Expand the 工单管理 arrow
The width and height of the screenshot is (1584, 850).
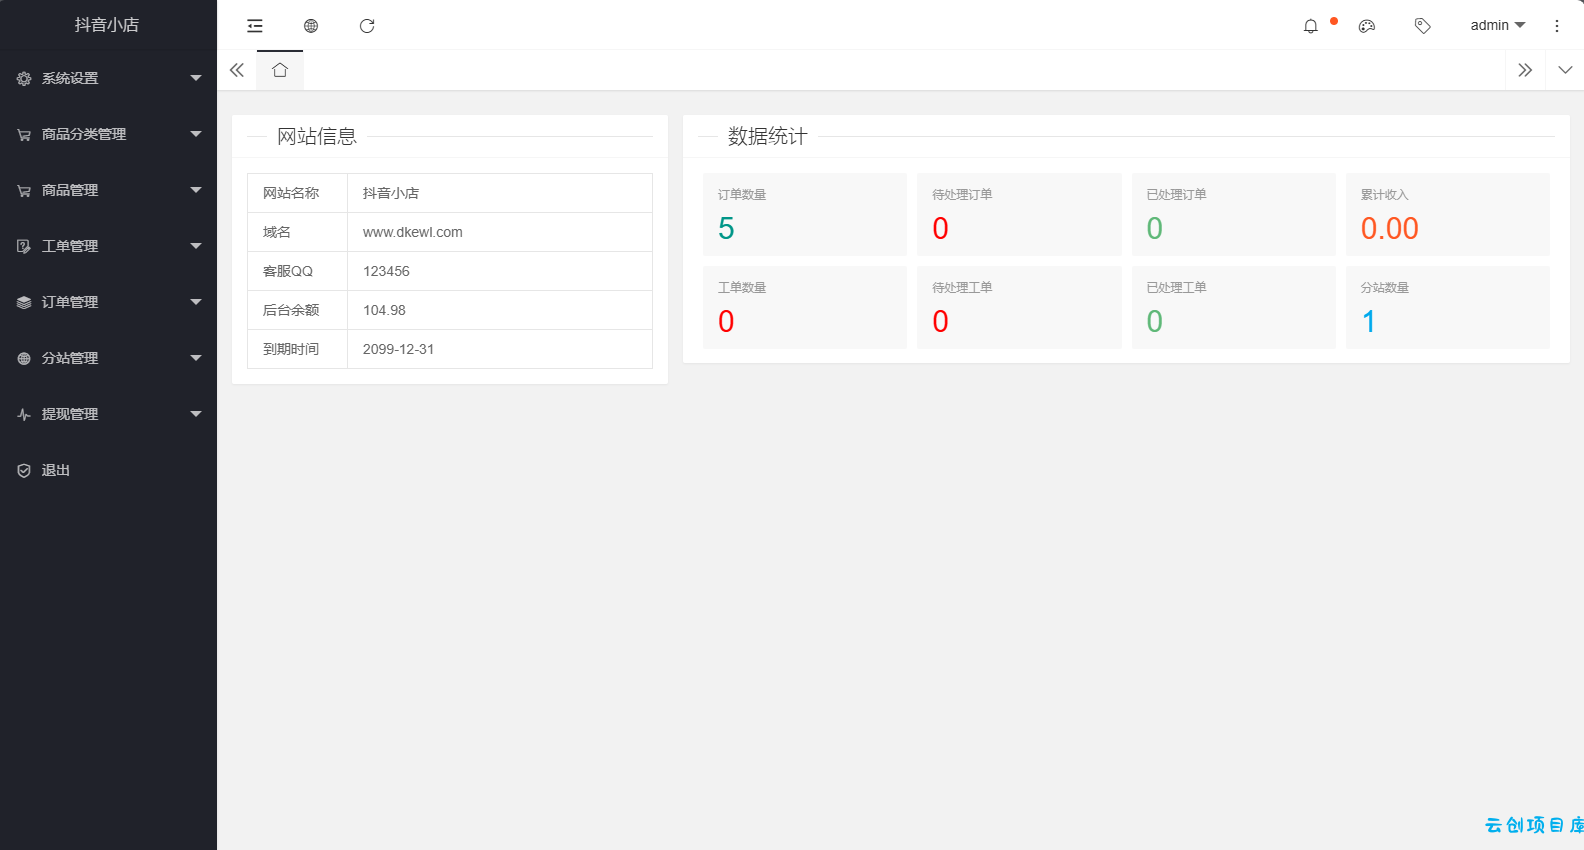click(196, 246)
